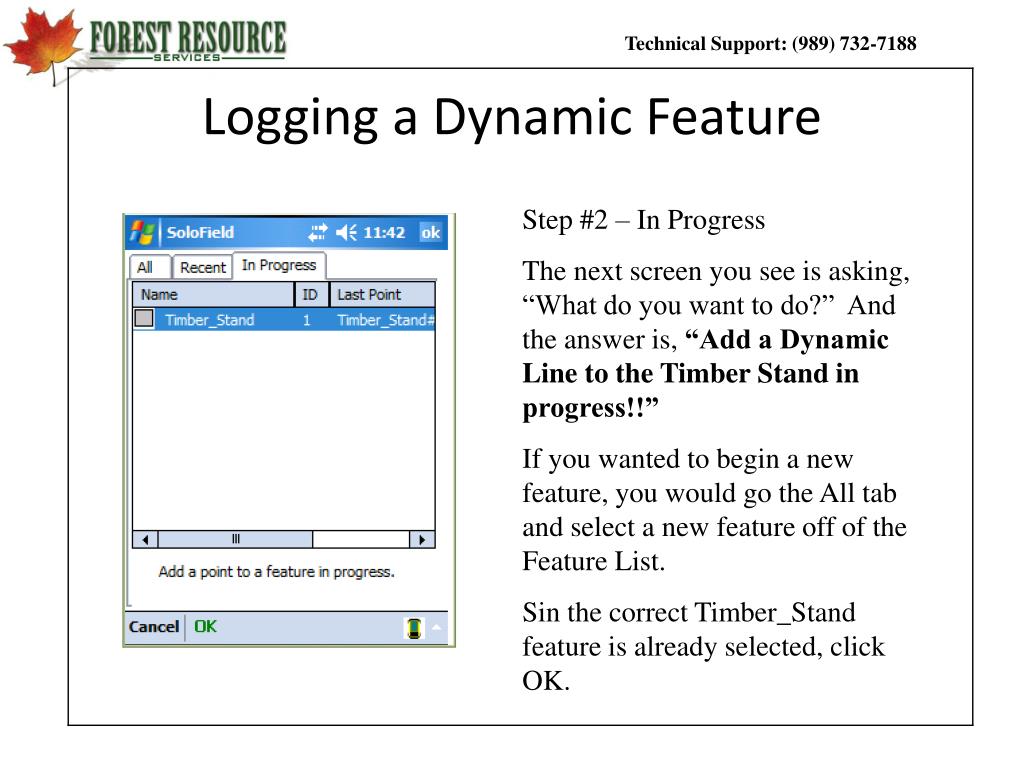Click the Last Point column header
Screen dimensions: 1024x768
coord(383,295)
